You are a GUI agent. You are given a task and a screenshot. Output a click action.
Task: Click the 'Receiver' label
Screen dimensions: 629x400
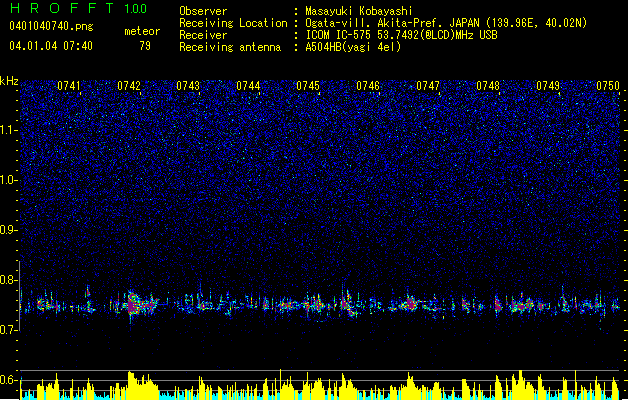(x=203, y=35)
